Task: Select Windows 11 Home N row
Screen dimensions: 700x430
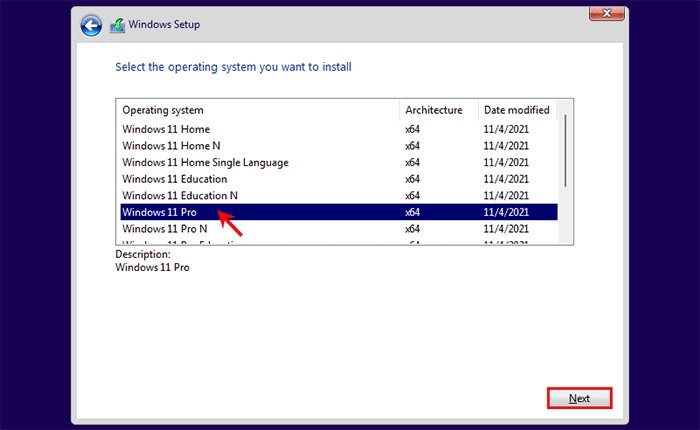Action: coord(339,146)
